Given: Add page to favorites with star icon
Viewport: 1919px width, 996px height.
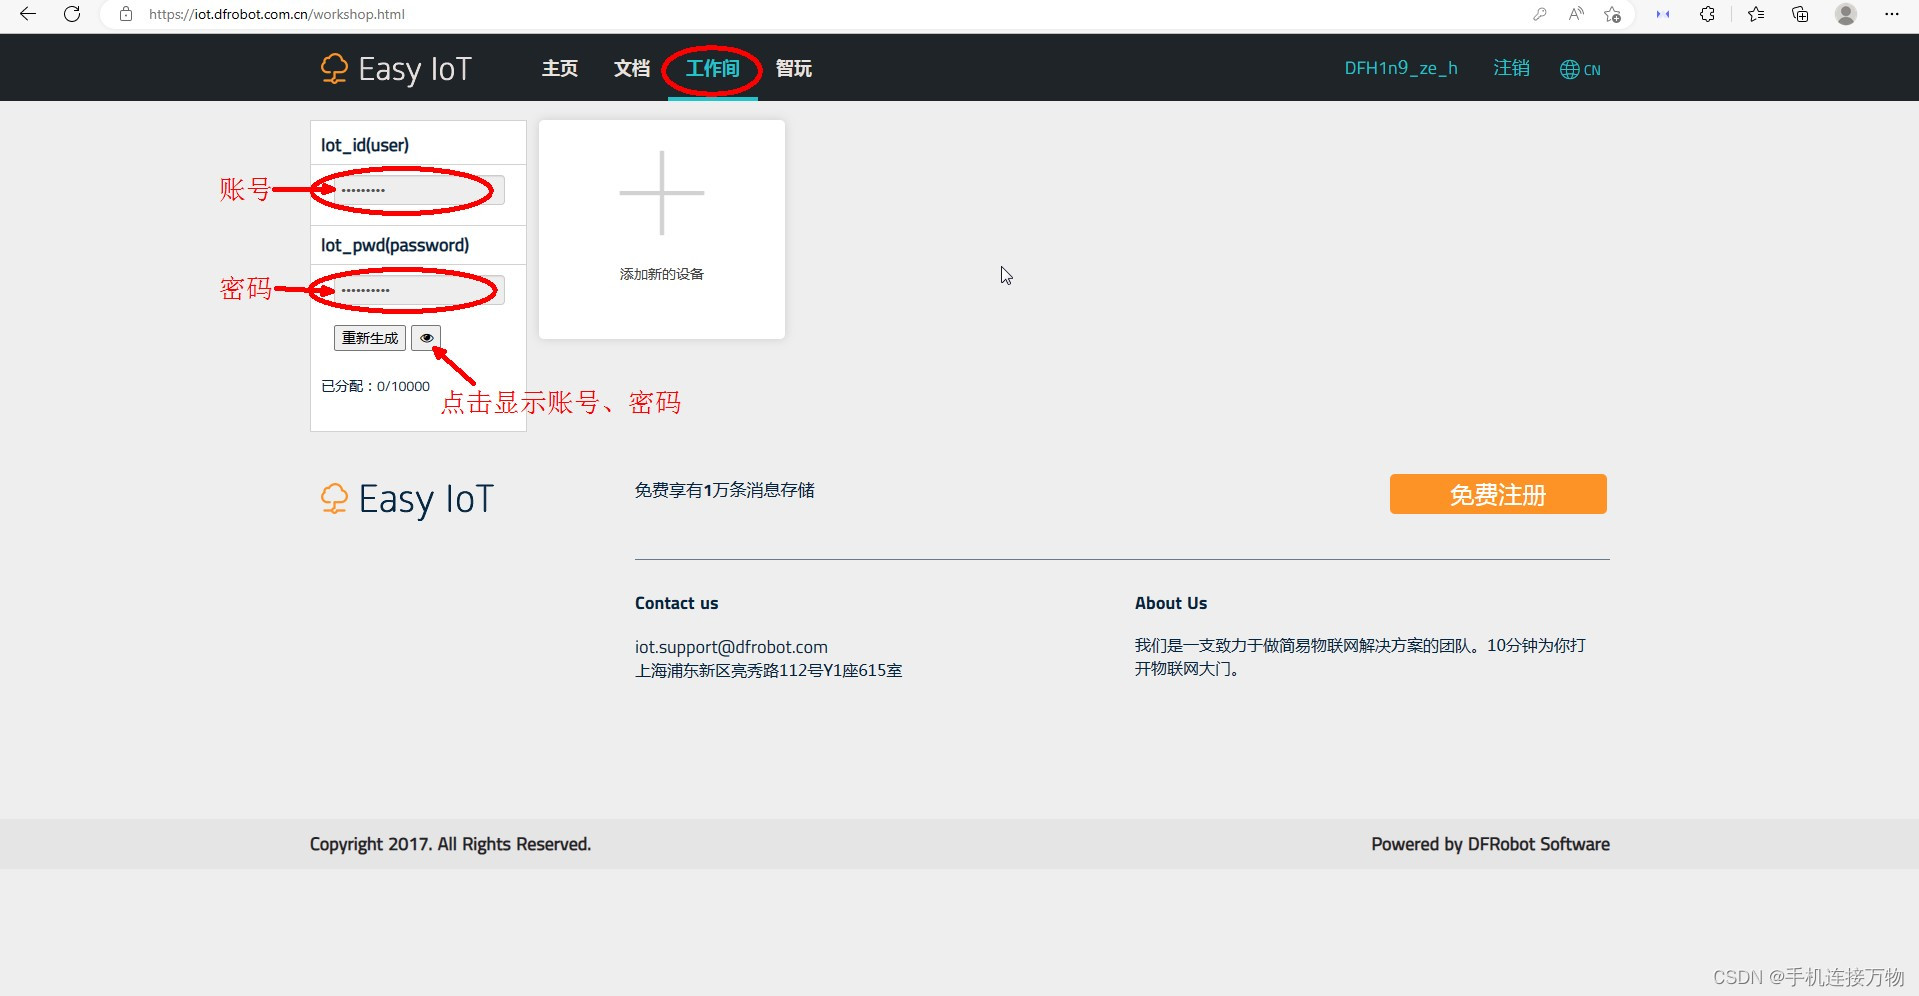Looking at the screenshot, I should pyautogui.click(x=1612, y=14).
